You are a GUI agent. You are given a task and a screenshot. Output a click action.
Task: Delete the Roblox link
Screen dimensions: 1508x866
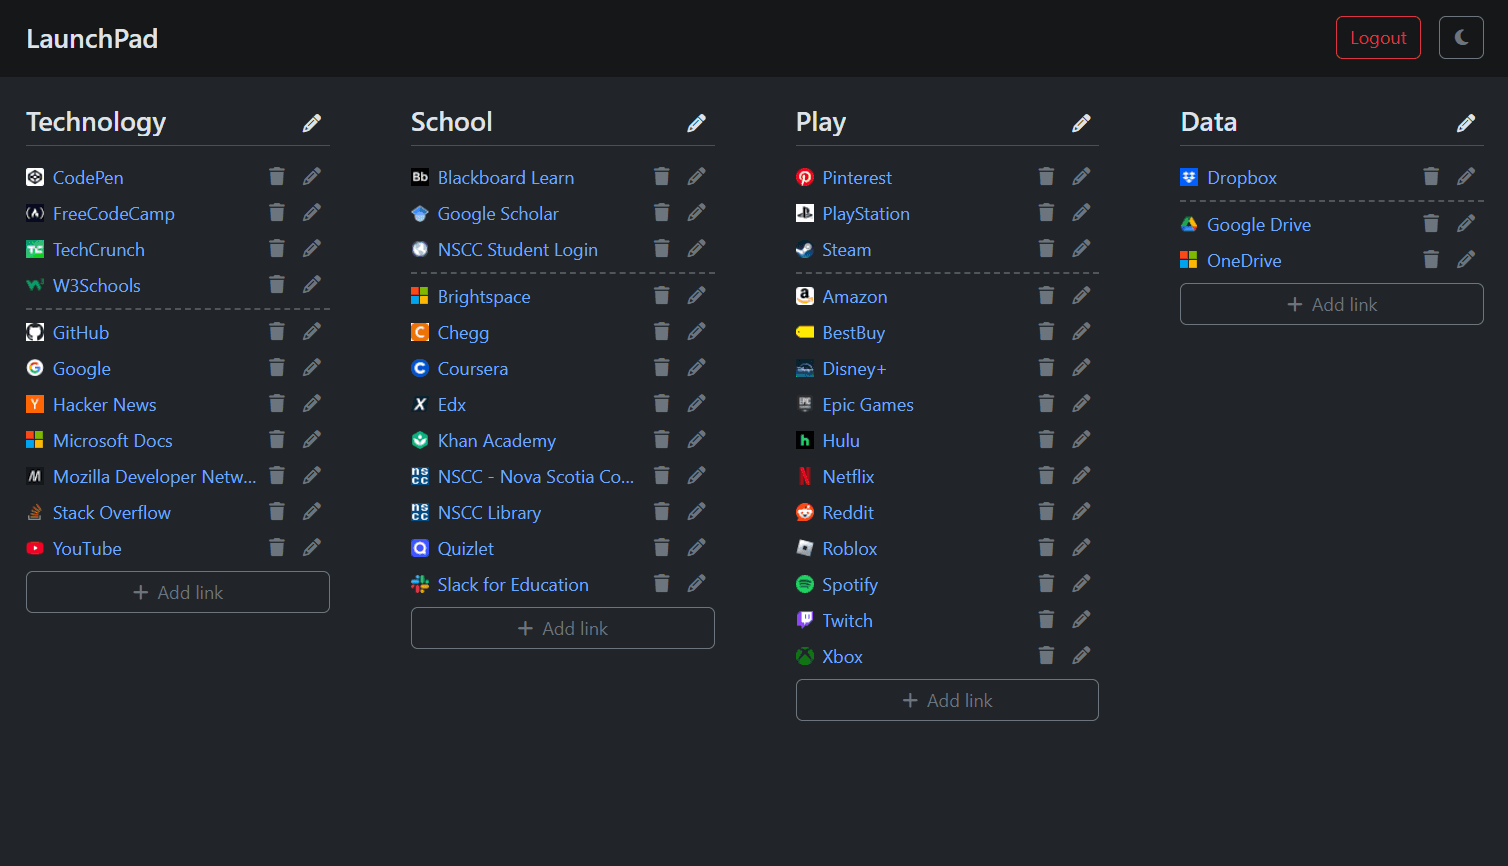[1046, 547]
